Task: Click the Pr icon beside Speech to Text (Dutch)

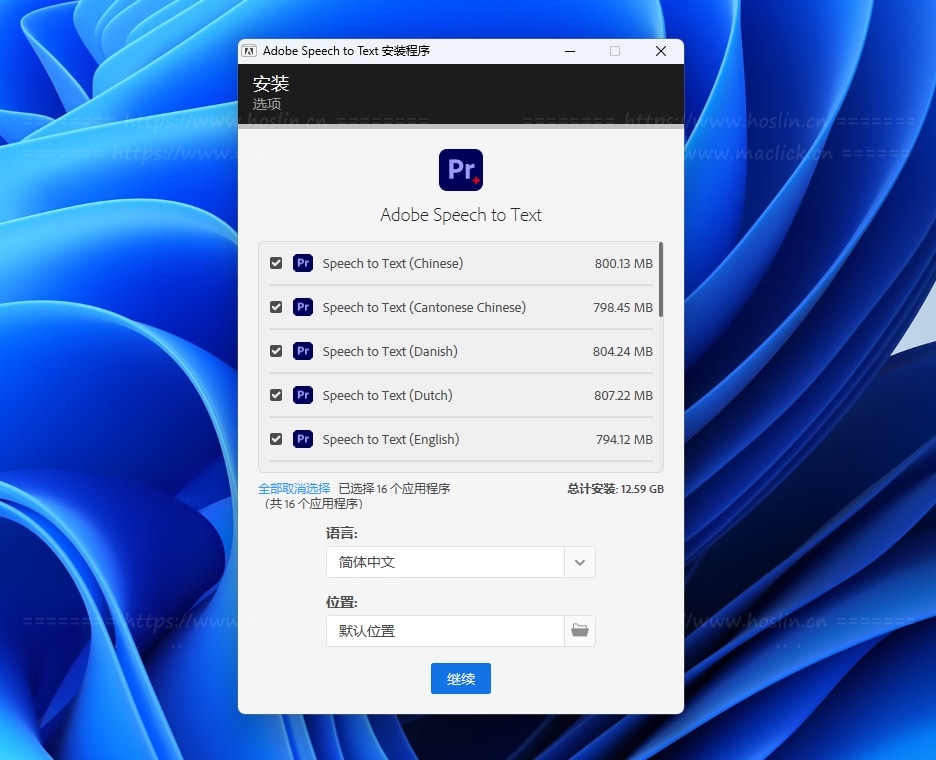Action: 303,395
